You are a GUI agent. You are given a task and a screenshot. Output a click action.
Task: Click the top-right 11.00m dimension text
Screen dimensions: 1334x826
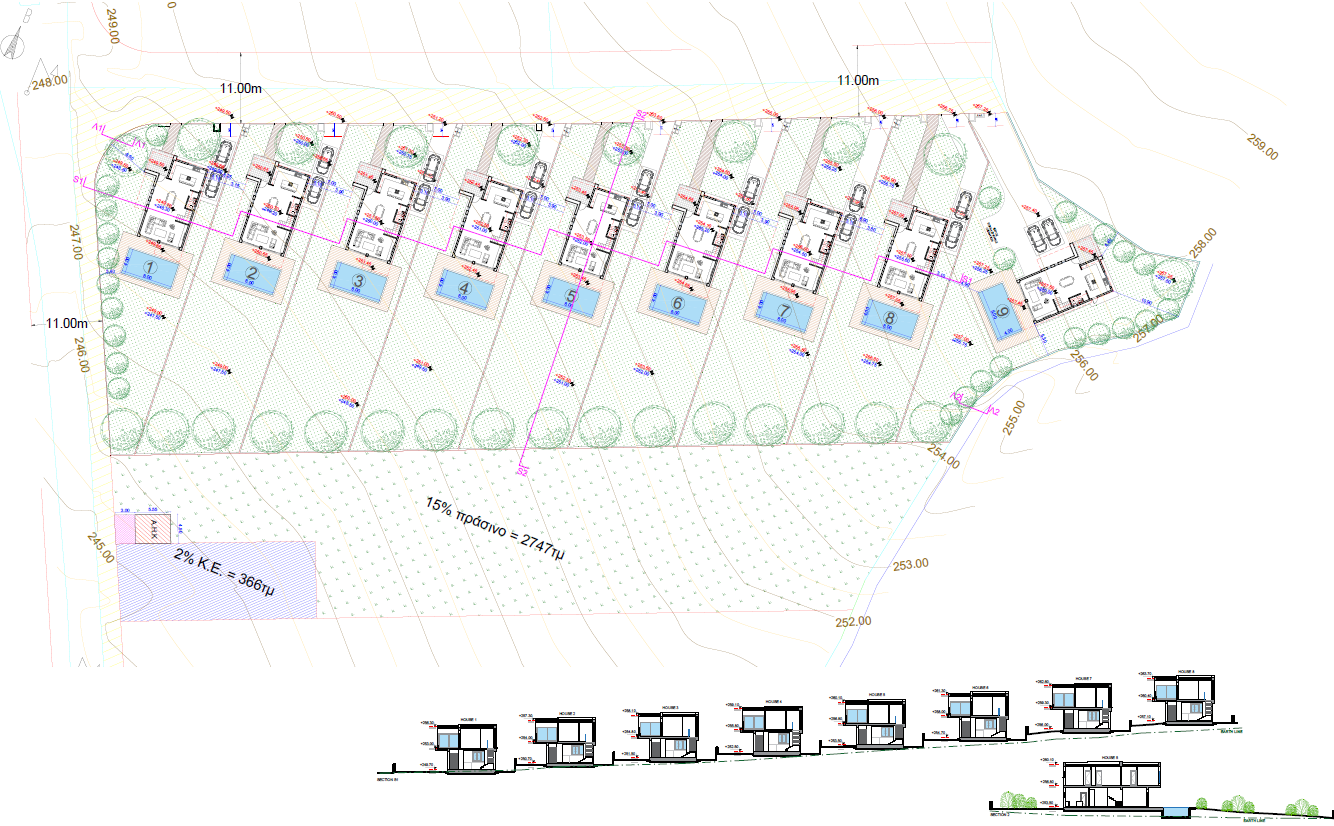(858, 80)
